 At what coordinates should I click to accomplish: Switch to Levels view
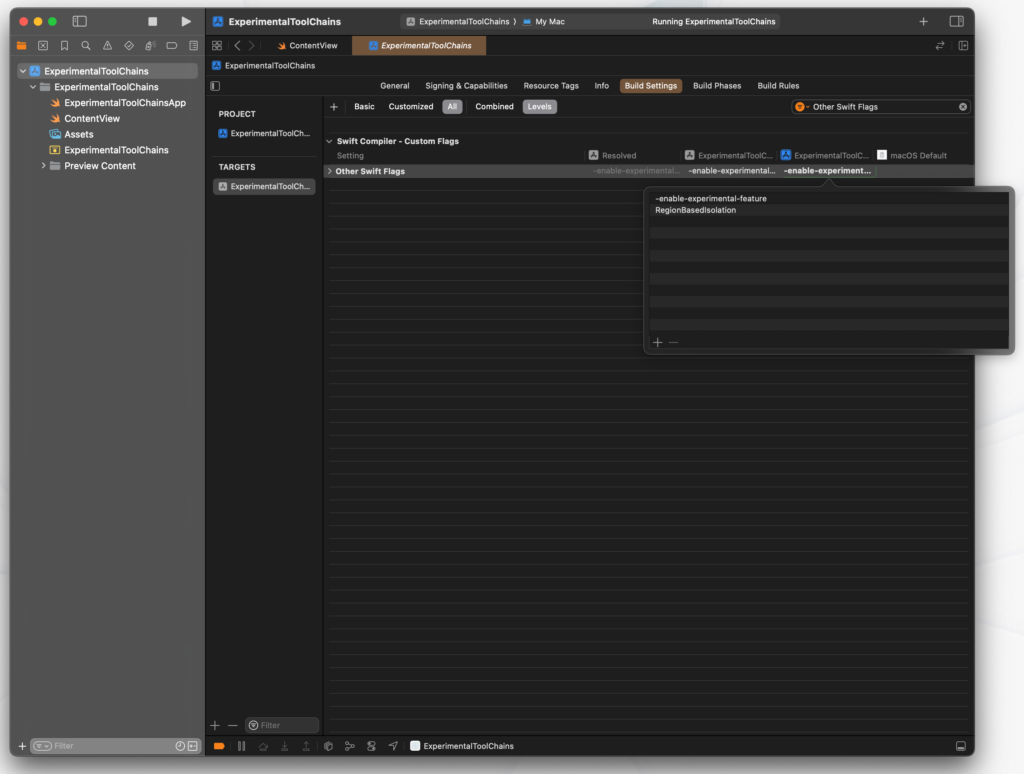pyautogui.click(x=539, y=106)
